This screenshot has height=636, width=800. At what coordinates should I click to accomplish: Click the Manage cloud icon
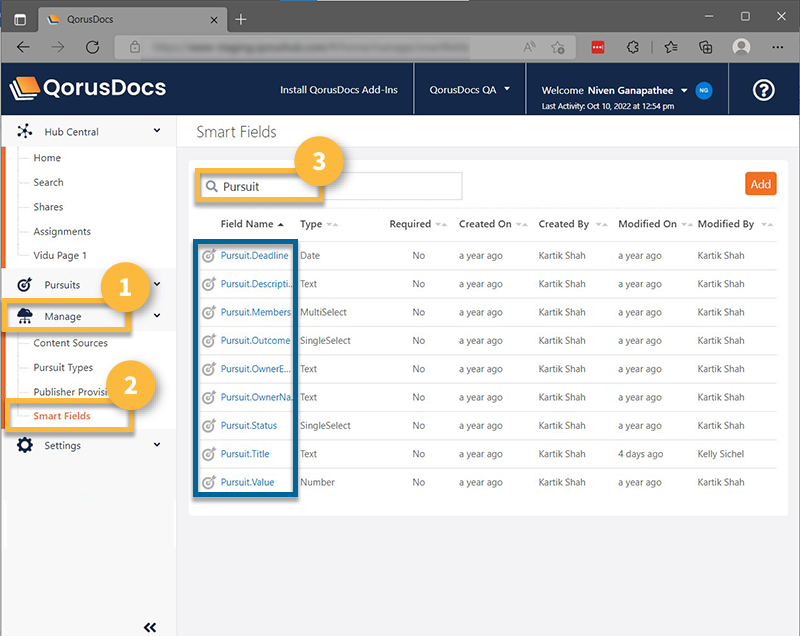(x=24, y=316)
